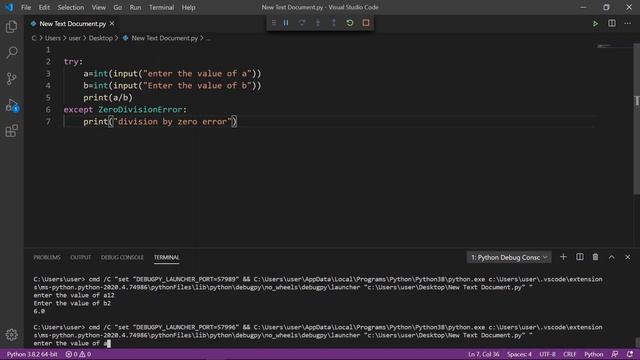Change encoding via UTF-8 status entry
Screen dimensions: 640x360
pyautogui.click(x=547, y=354)
